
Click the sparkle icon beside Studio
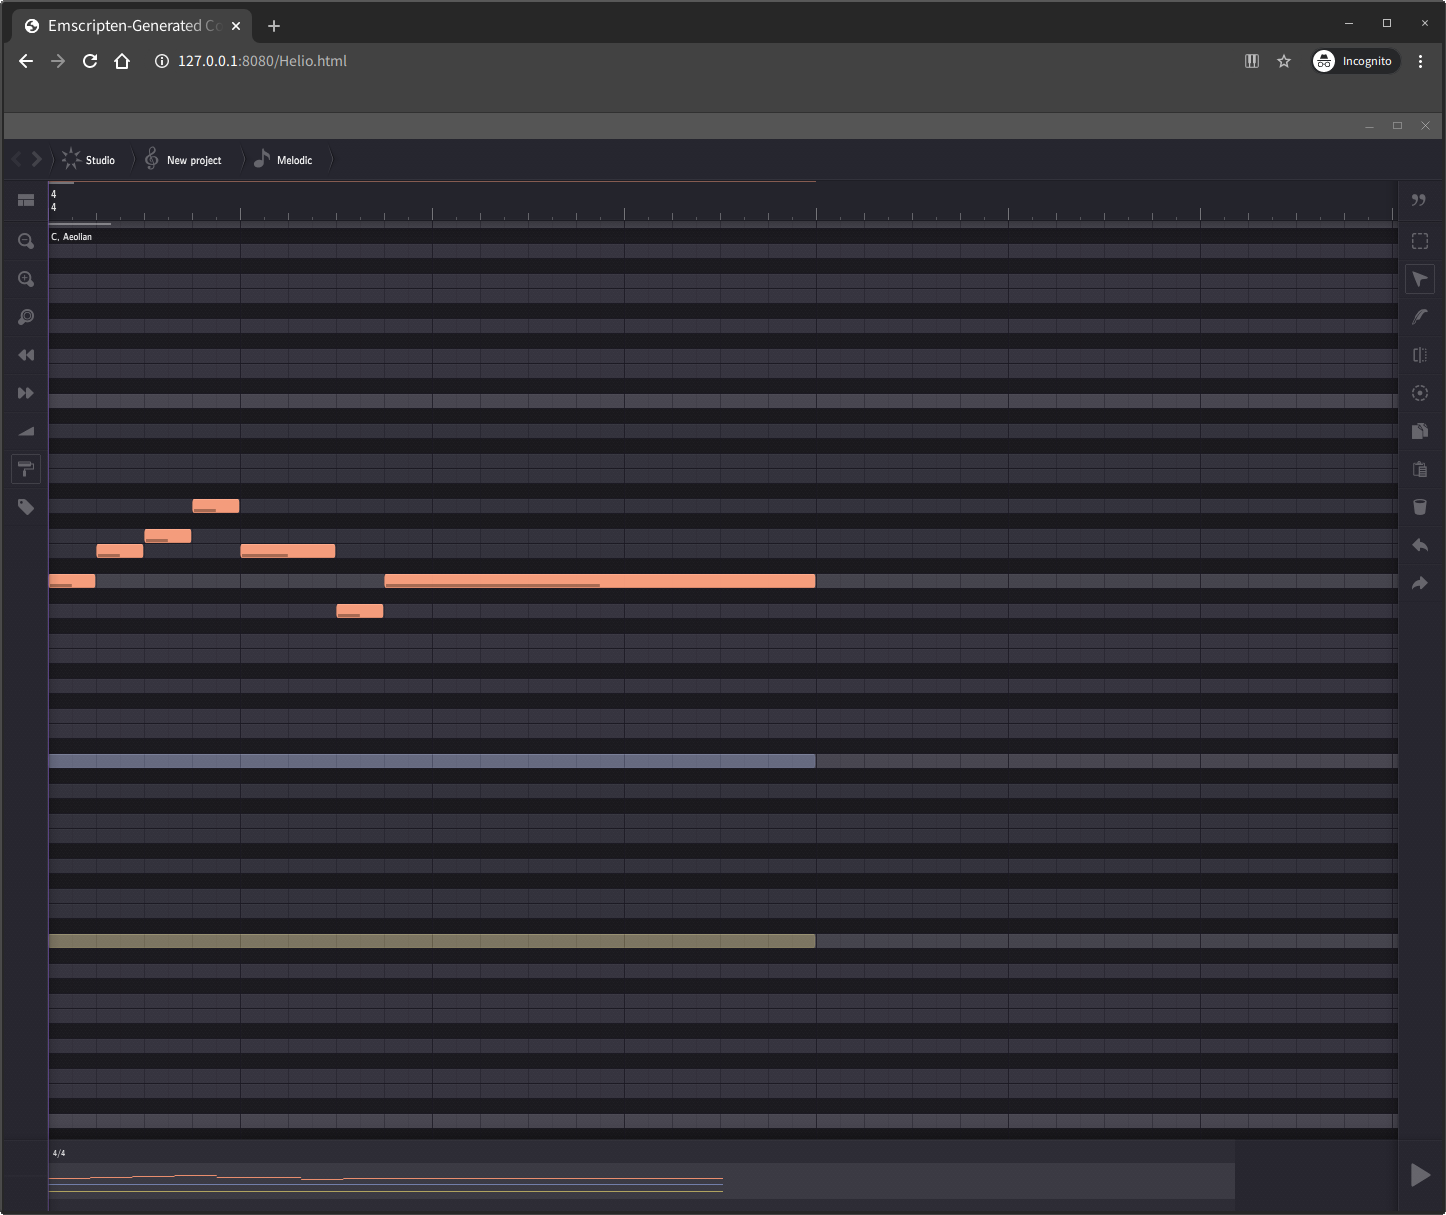(x=71, y=159)
